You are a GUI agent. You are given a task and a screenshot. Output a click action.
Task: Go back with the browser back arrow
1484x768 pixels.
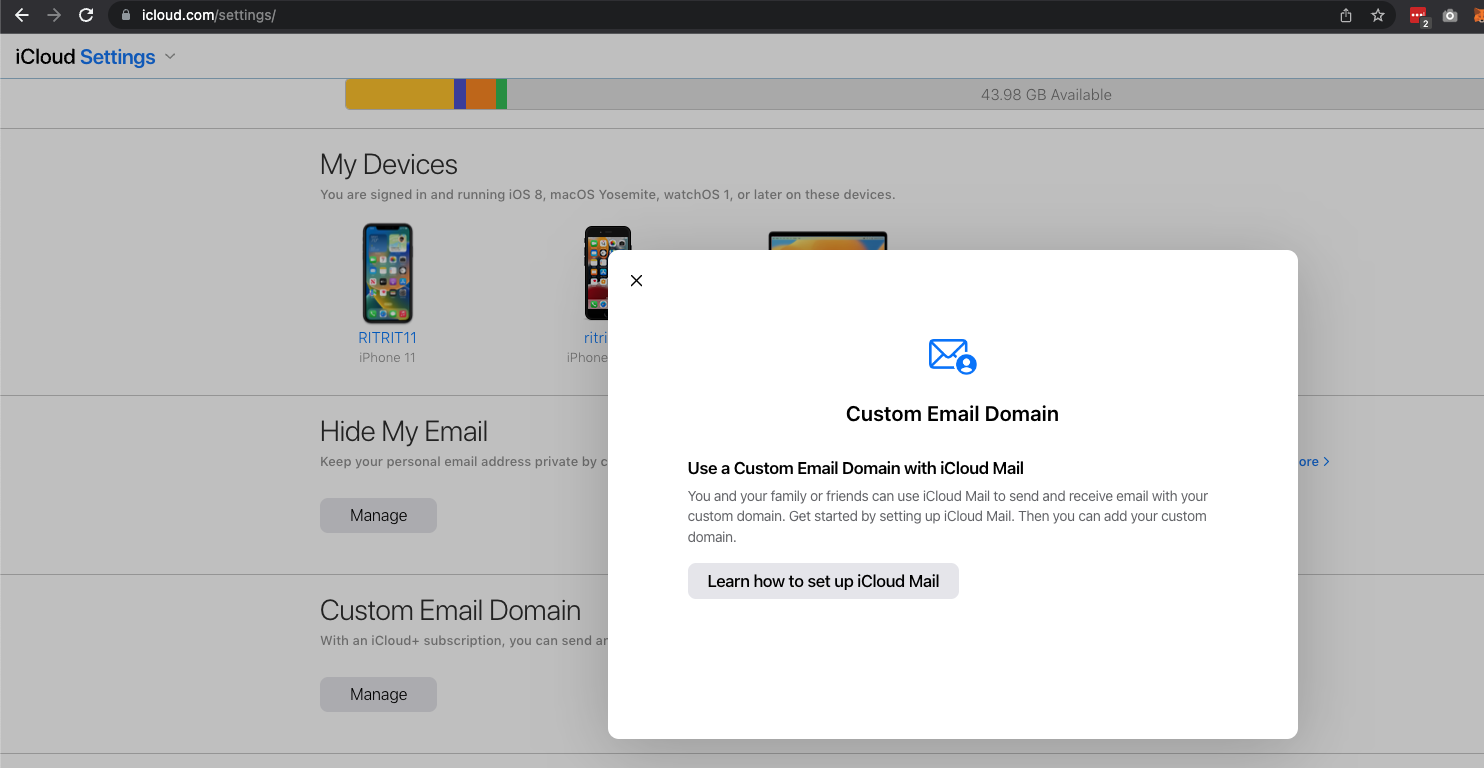22,15
